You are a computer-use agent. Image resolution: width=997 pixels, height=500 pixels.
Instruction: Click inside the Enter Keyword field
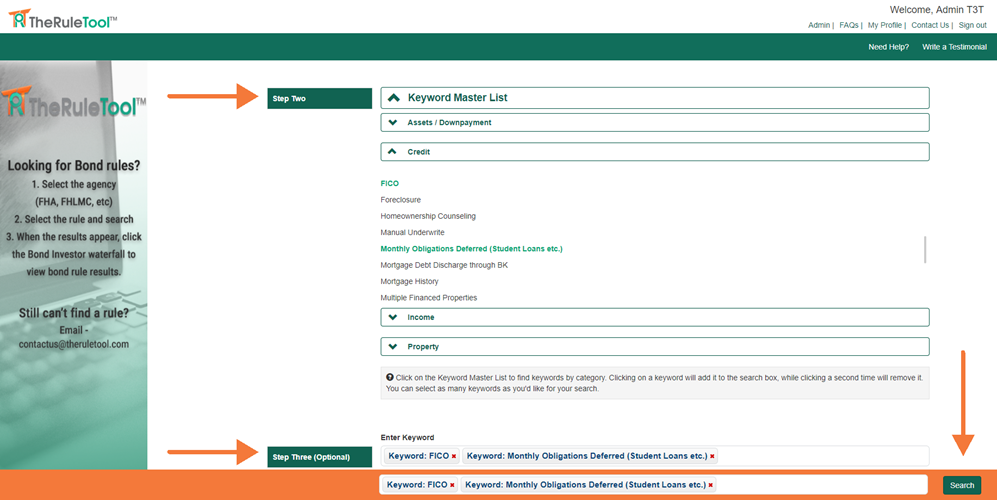point(820,456)
